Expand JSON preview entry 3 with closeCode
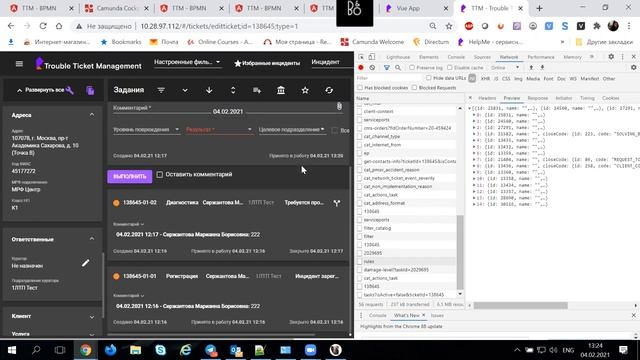This screenshot has height=360, width=640. coord(474,134)
